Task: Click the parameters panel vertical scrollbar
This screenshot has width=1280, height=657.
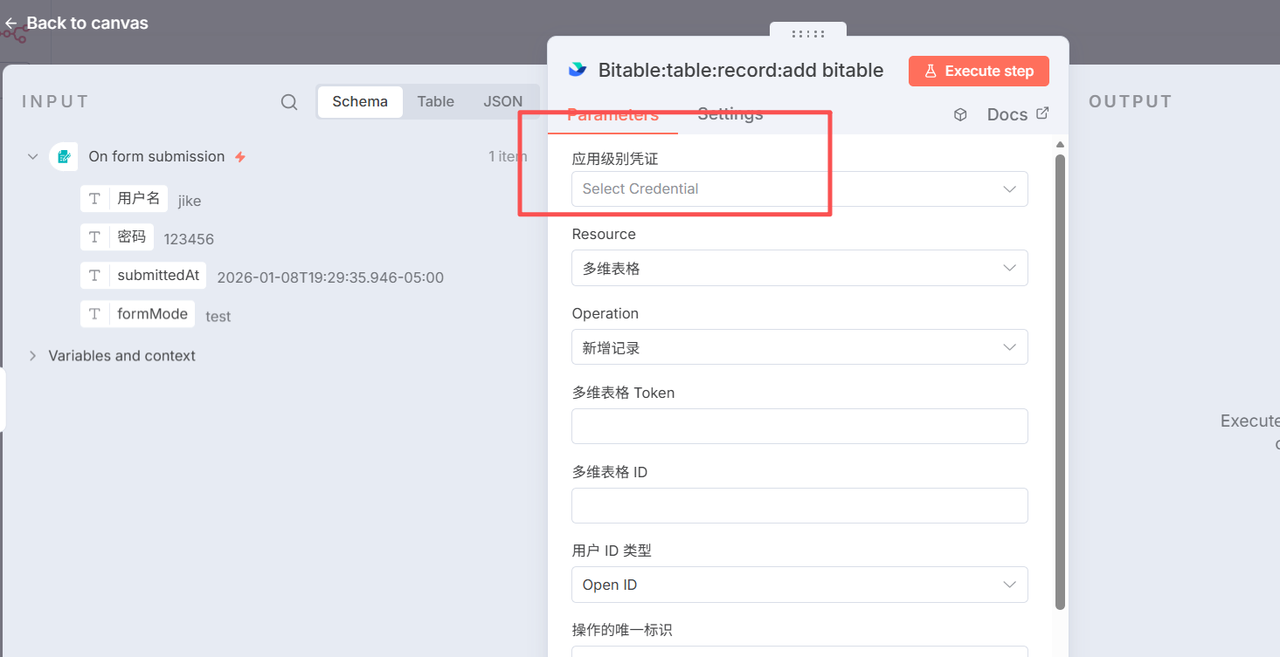Action: coord(1060,380)
